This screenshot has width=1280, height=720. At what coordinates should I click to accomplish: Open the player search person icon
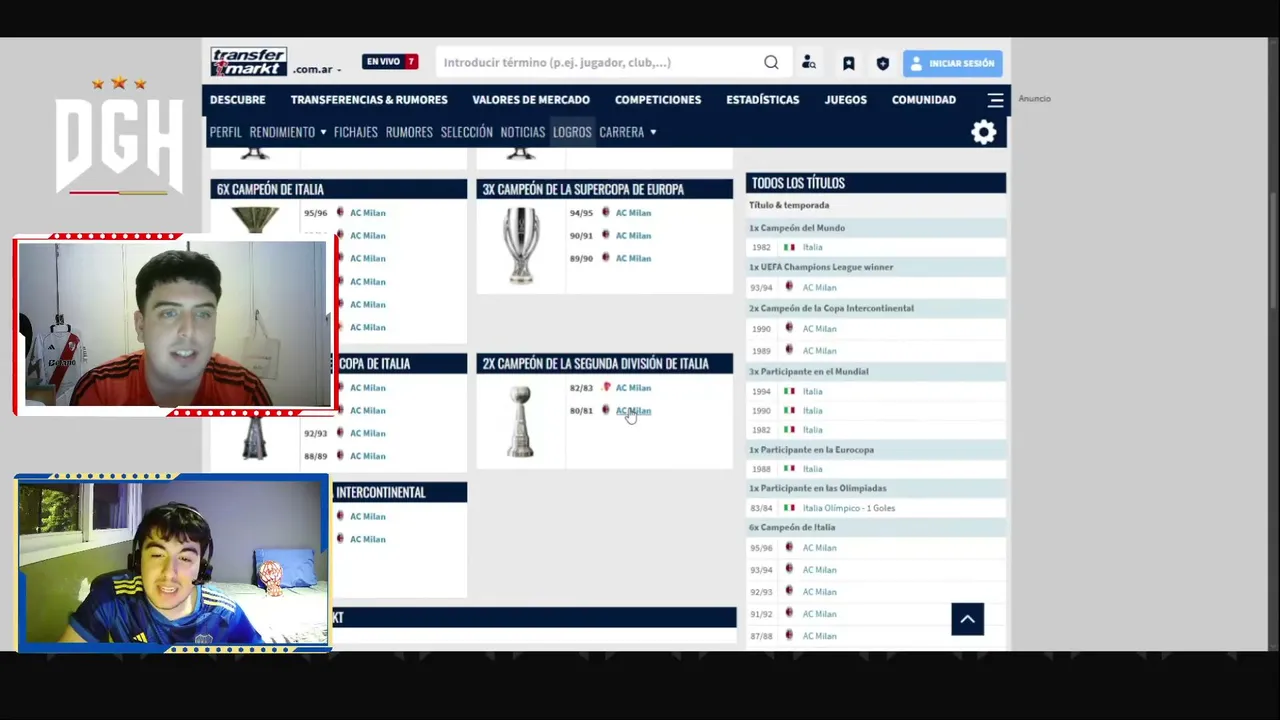point(809,63)
